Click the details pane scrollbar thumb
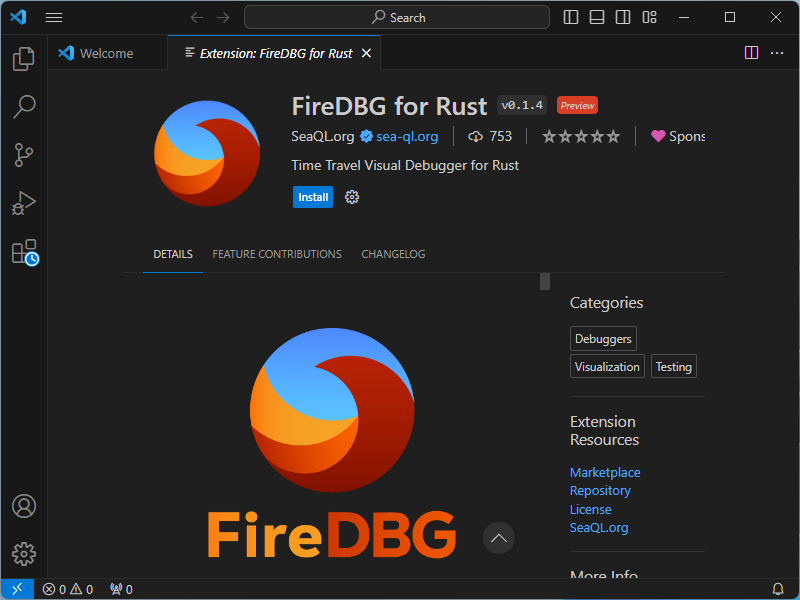800x600 pixels. [545, 282]
